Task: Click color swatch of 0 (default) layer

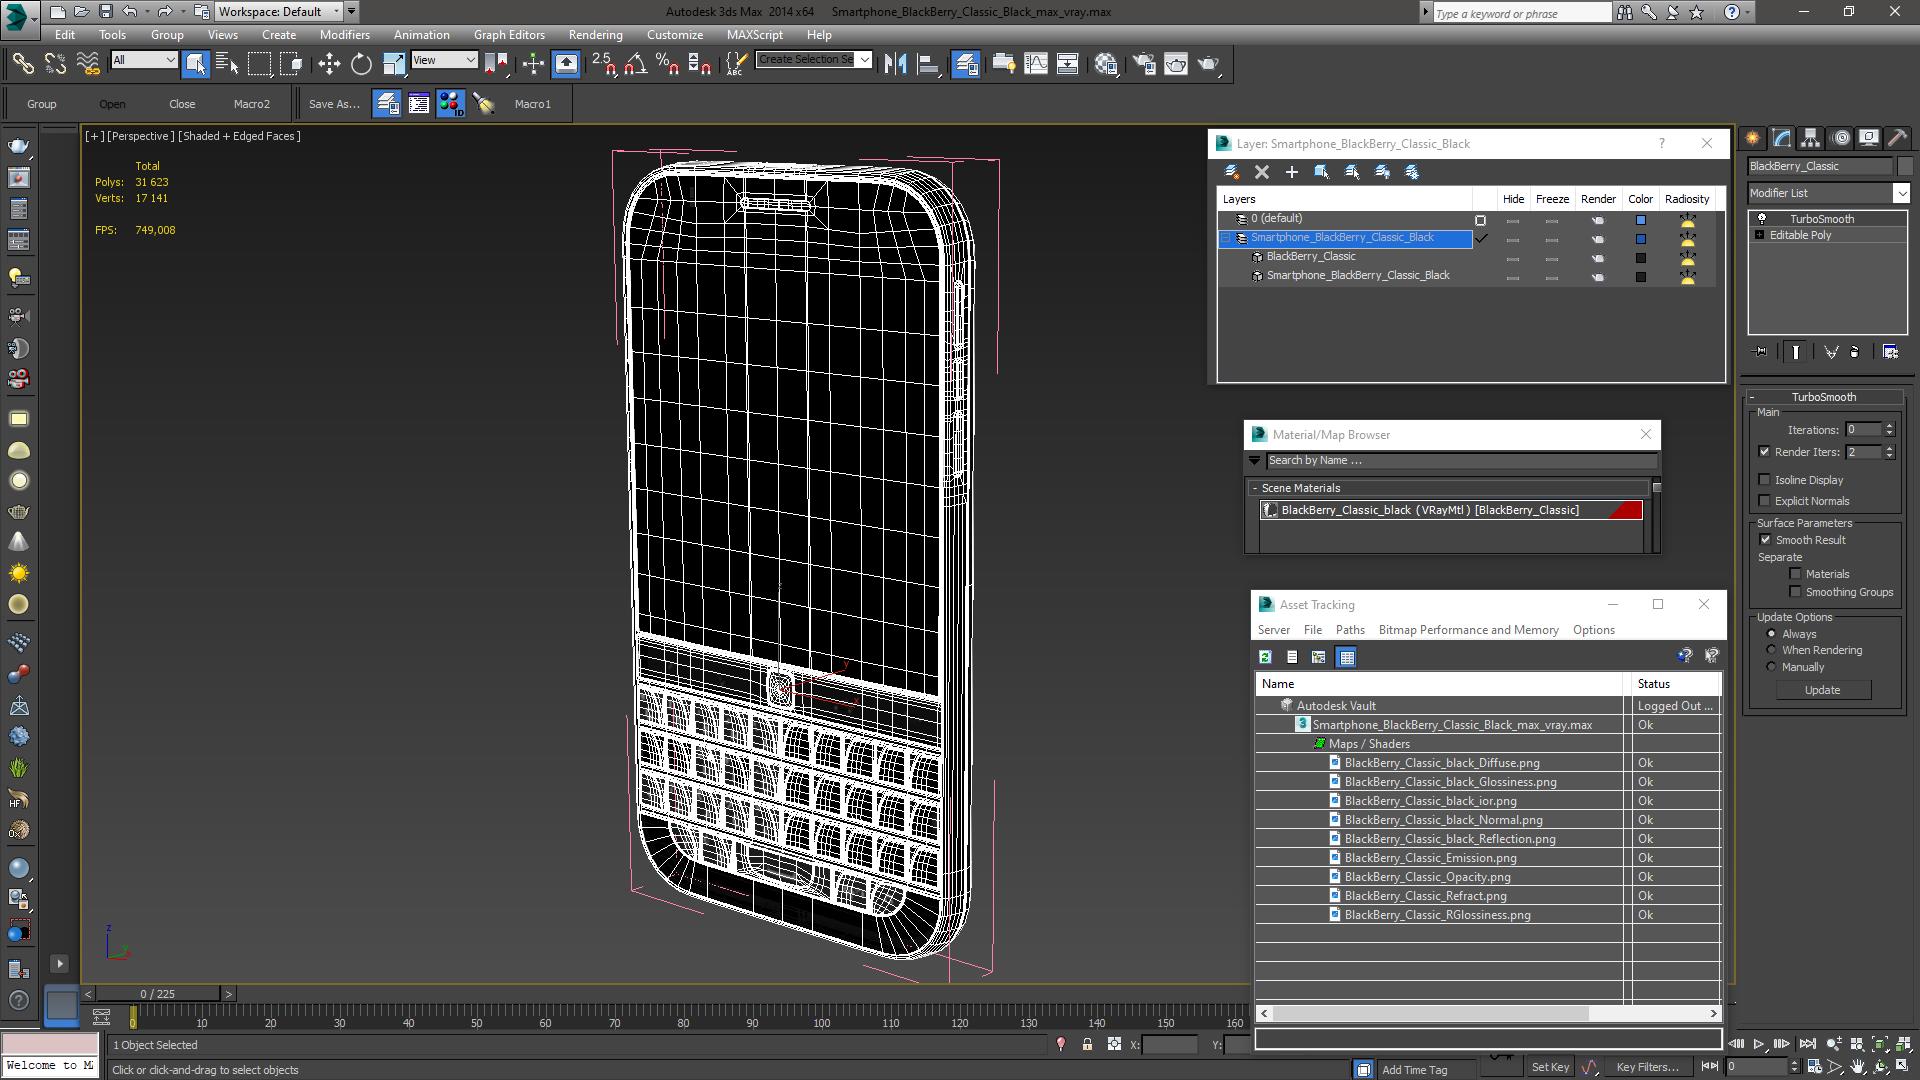Action: 1640,219
